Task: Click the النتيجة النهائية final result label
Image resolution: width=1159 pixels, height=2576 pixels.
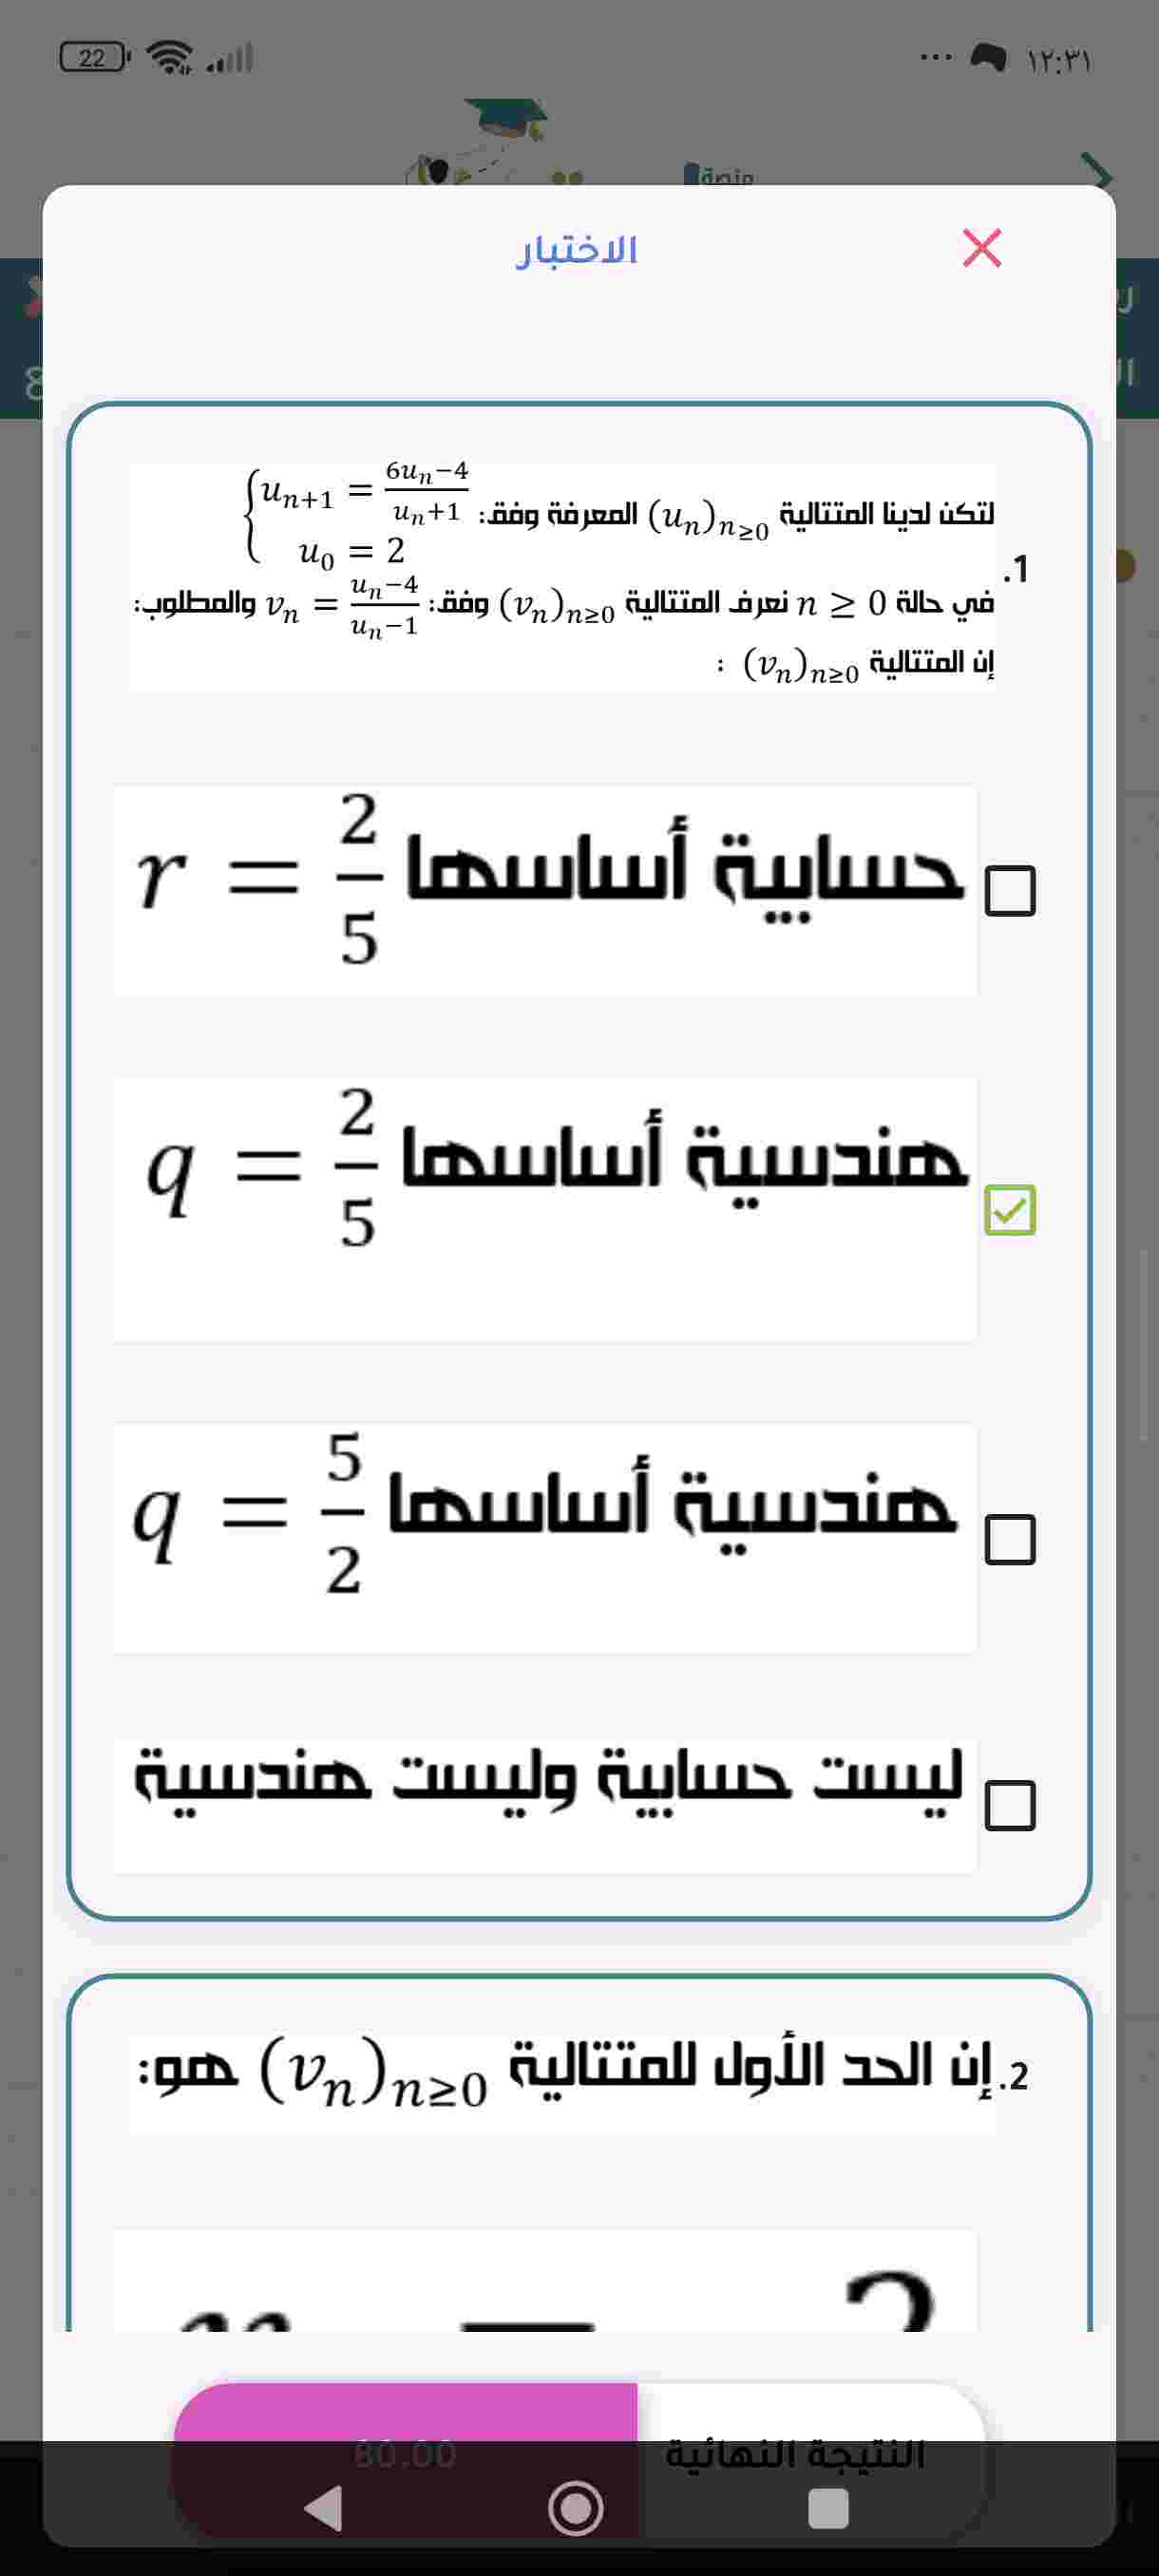Action: 796,2453
